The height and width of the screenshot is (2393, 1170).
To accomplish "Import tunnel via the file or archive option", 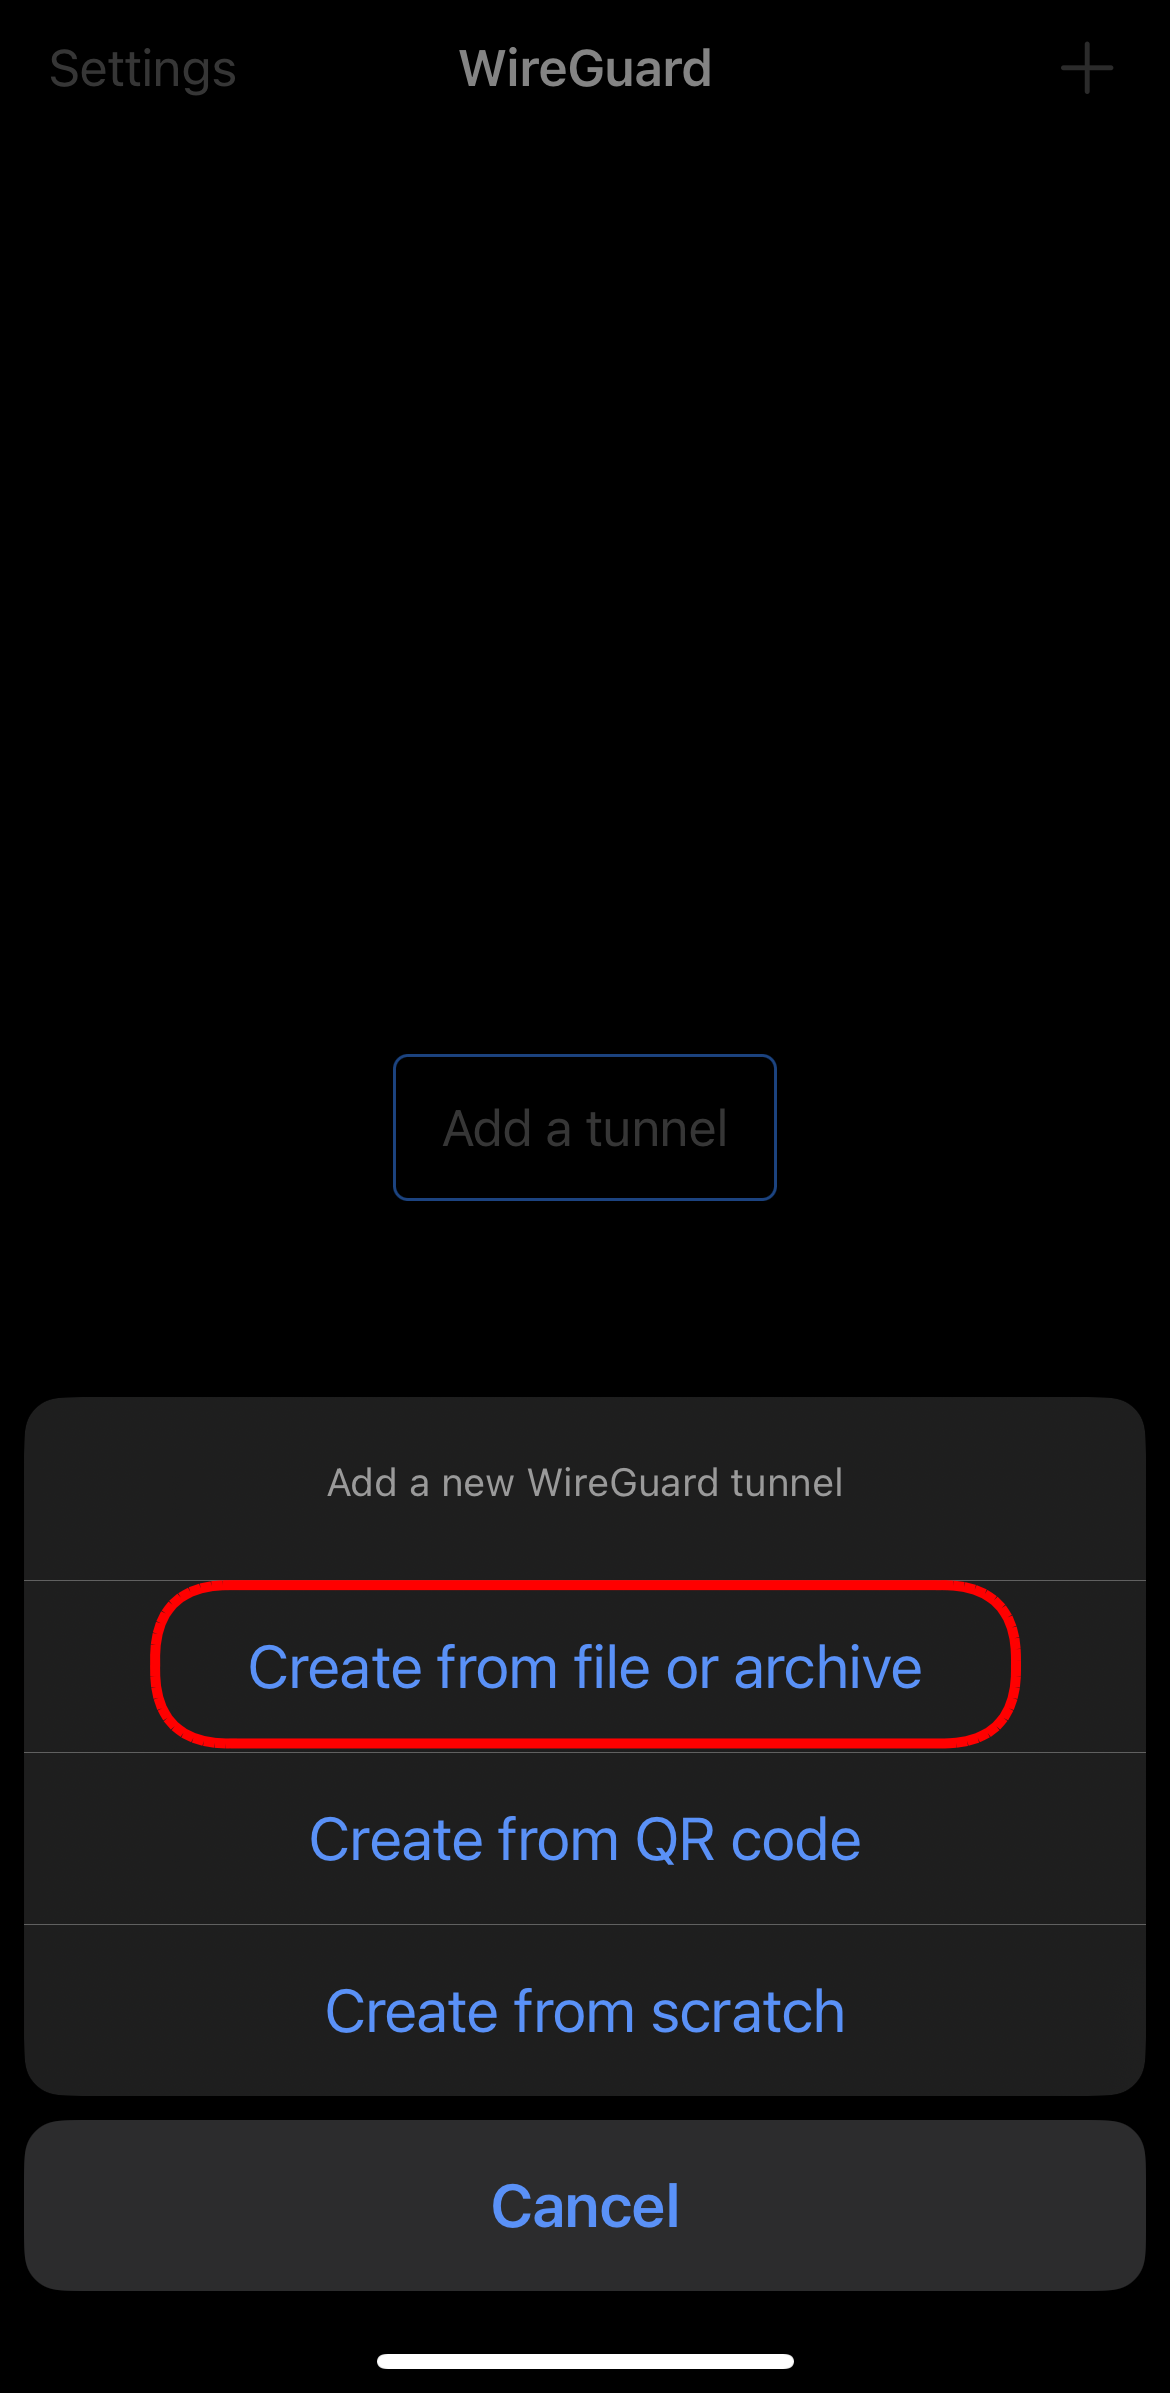I will coord(585,1667).
